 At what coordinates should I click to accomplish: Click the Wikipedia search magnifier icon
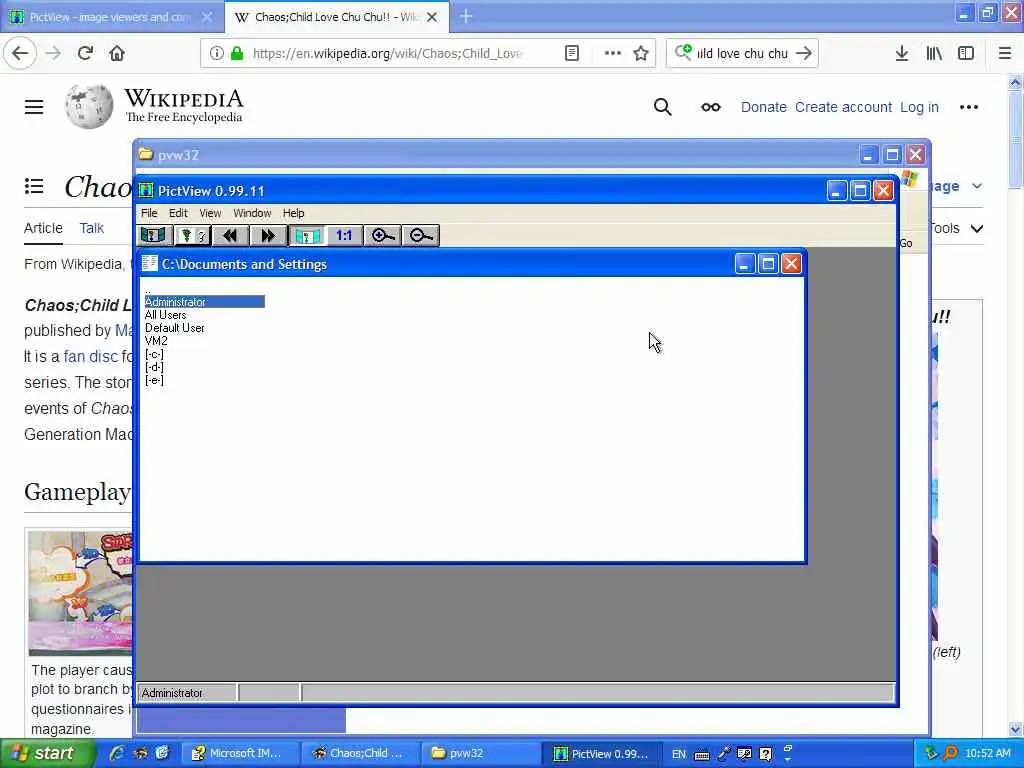coord(662,107)
